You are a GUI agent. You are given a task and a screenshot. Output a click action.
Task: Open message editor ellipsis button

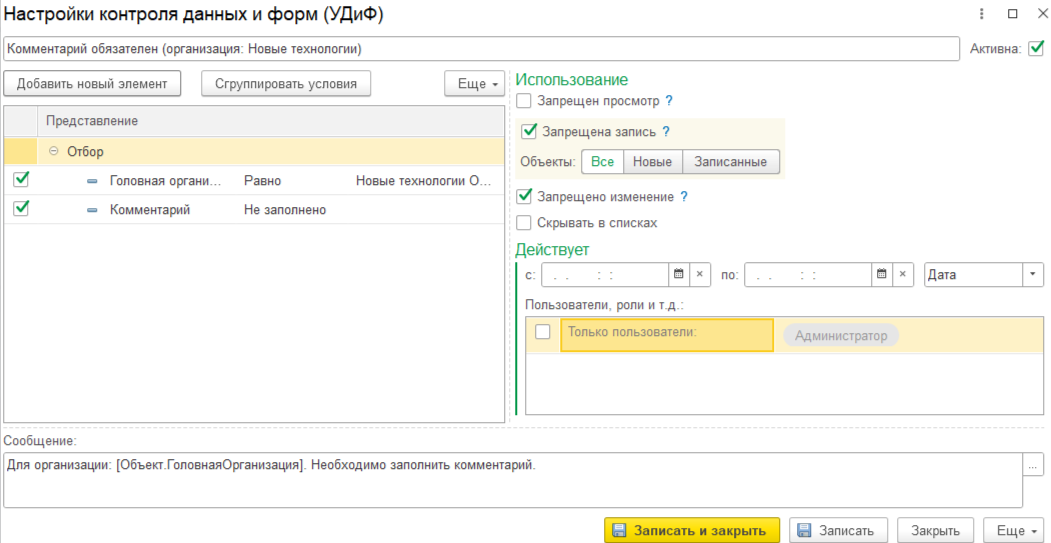(x=1034, y=465)
